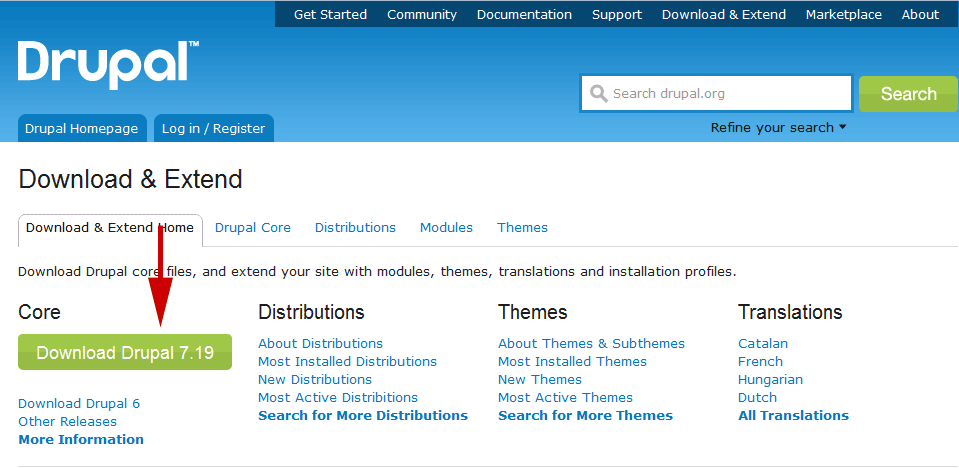Click the Download & Extend page heading
The height and width of the screenshot is (468, 959).
[130, 180]
